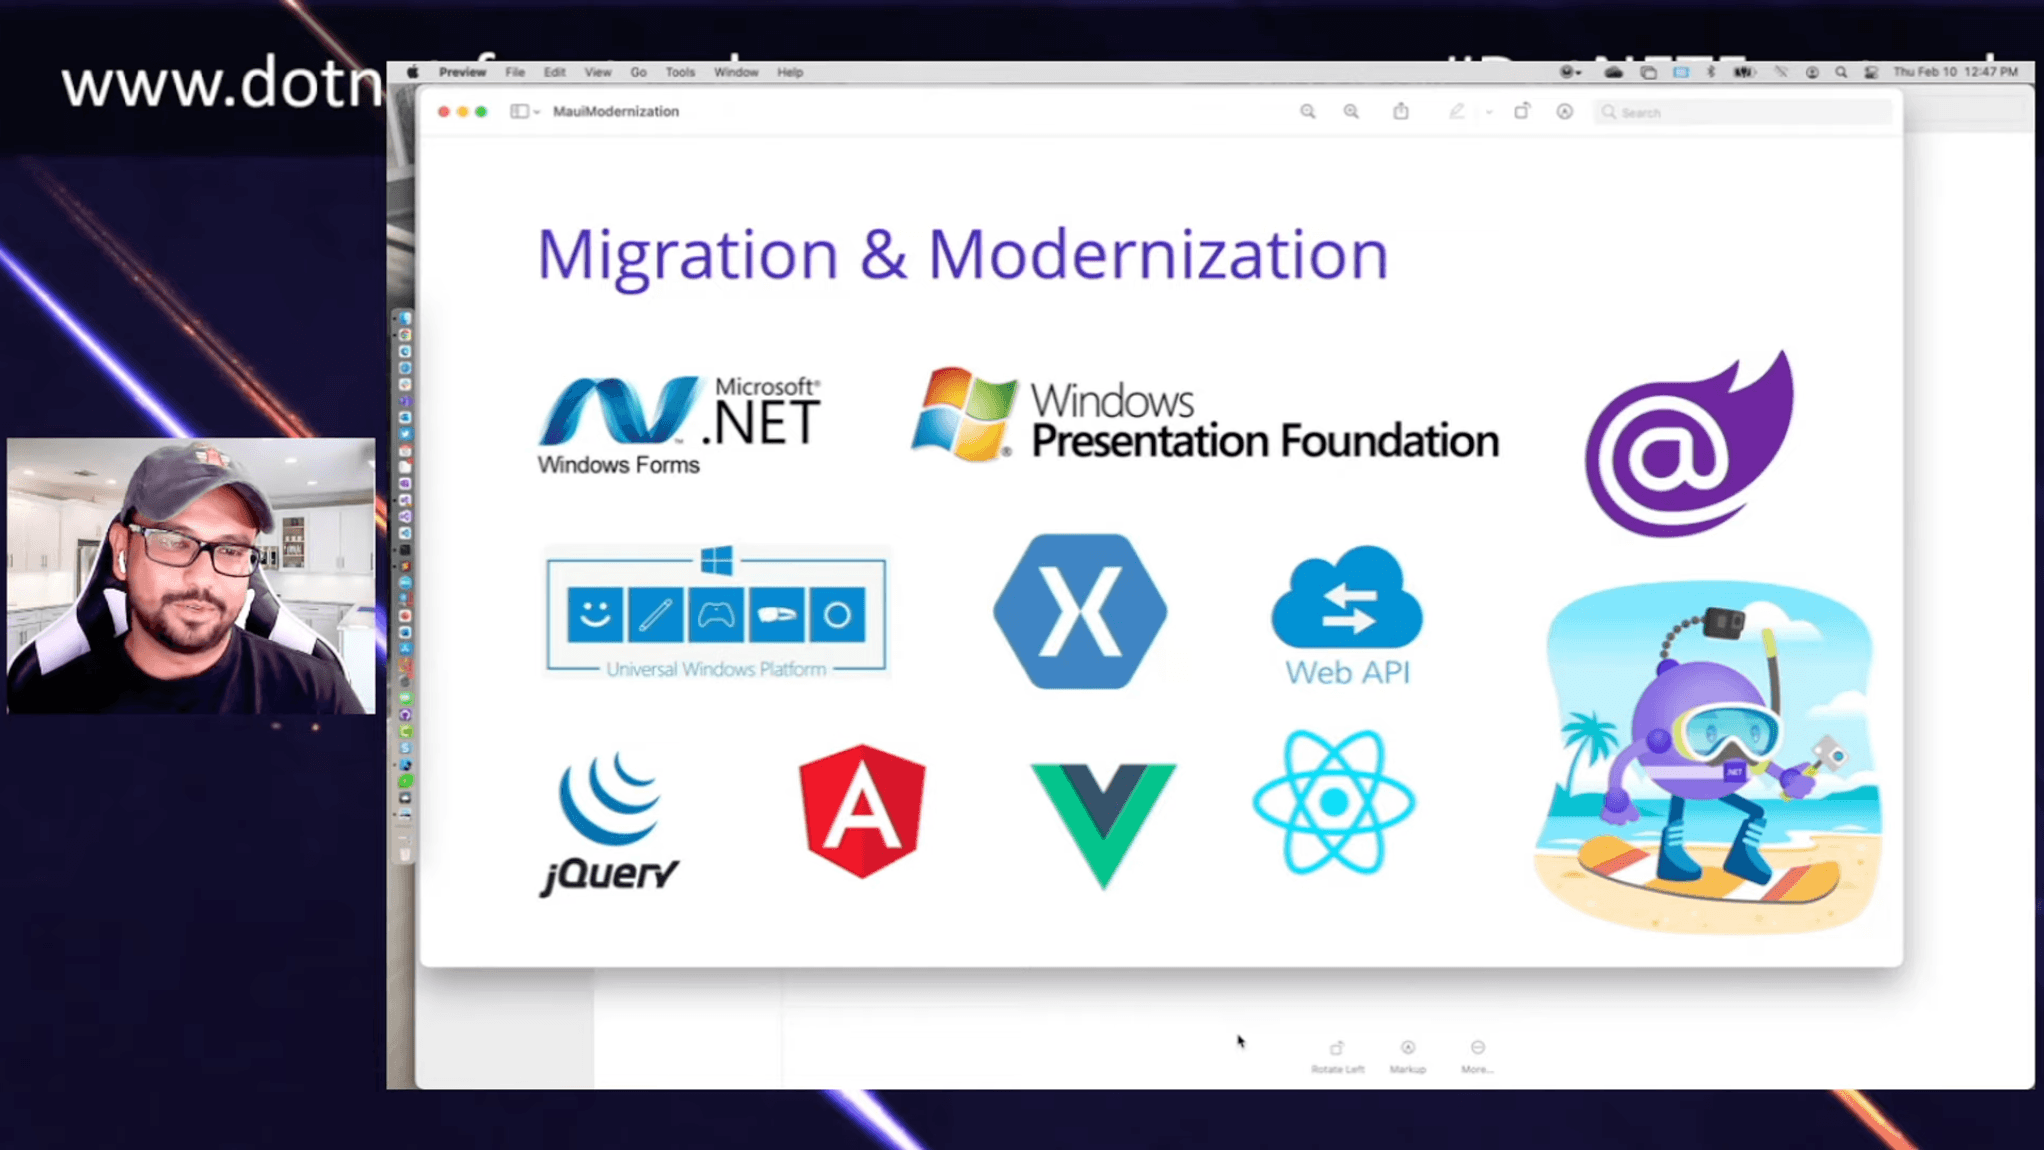Click the blue screen sharing menu bar icon
Viewport: 2044px width, 1150px height.
(1681, 72)
